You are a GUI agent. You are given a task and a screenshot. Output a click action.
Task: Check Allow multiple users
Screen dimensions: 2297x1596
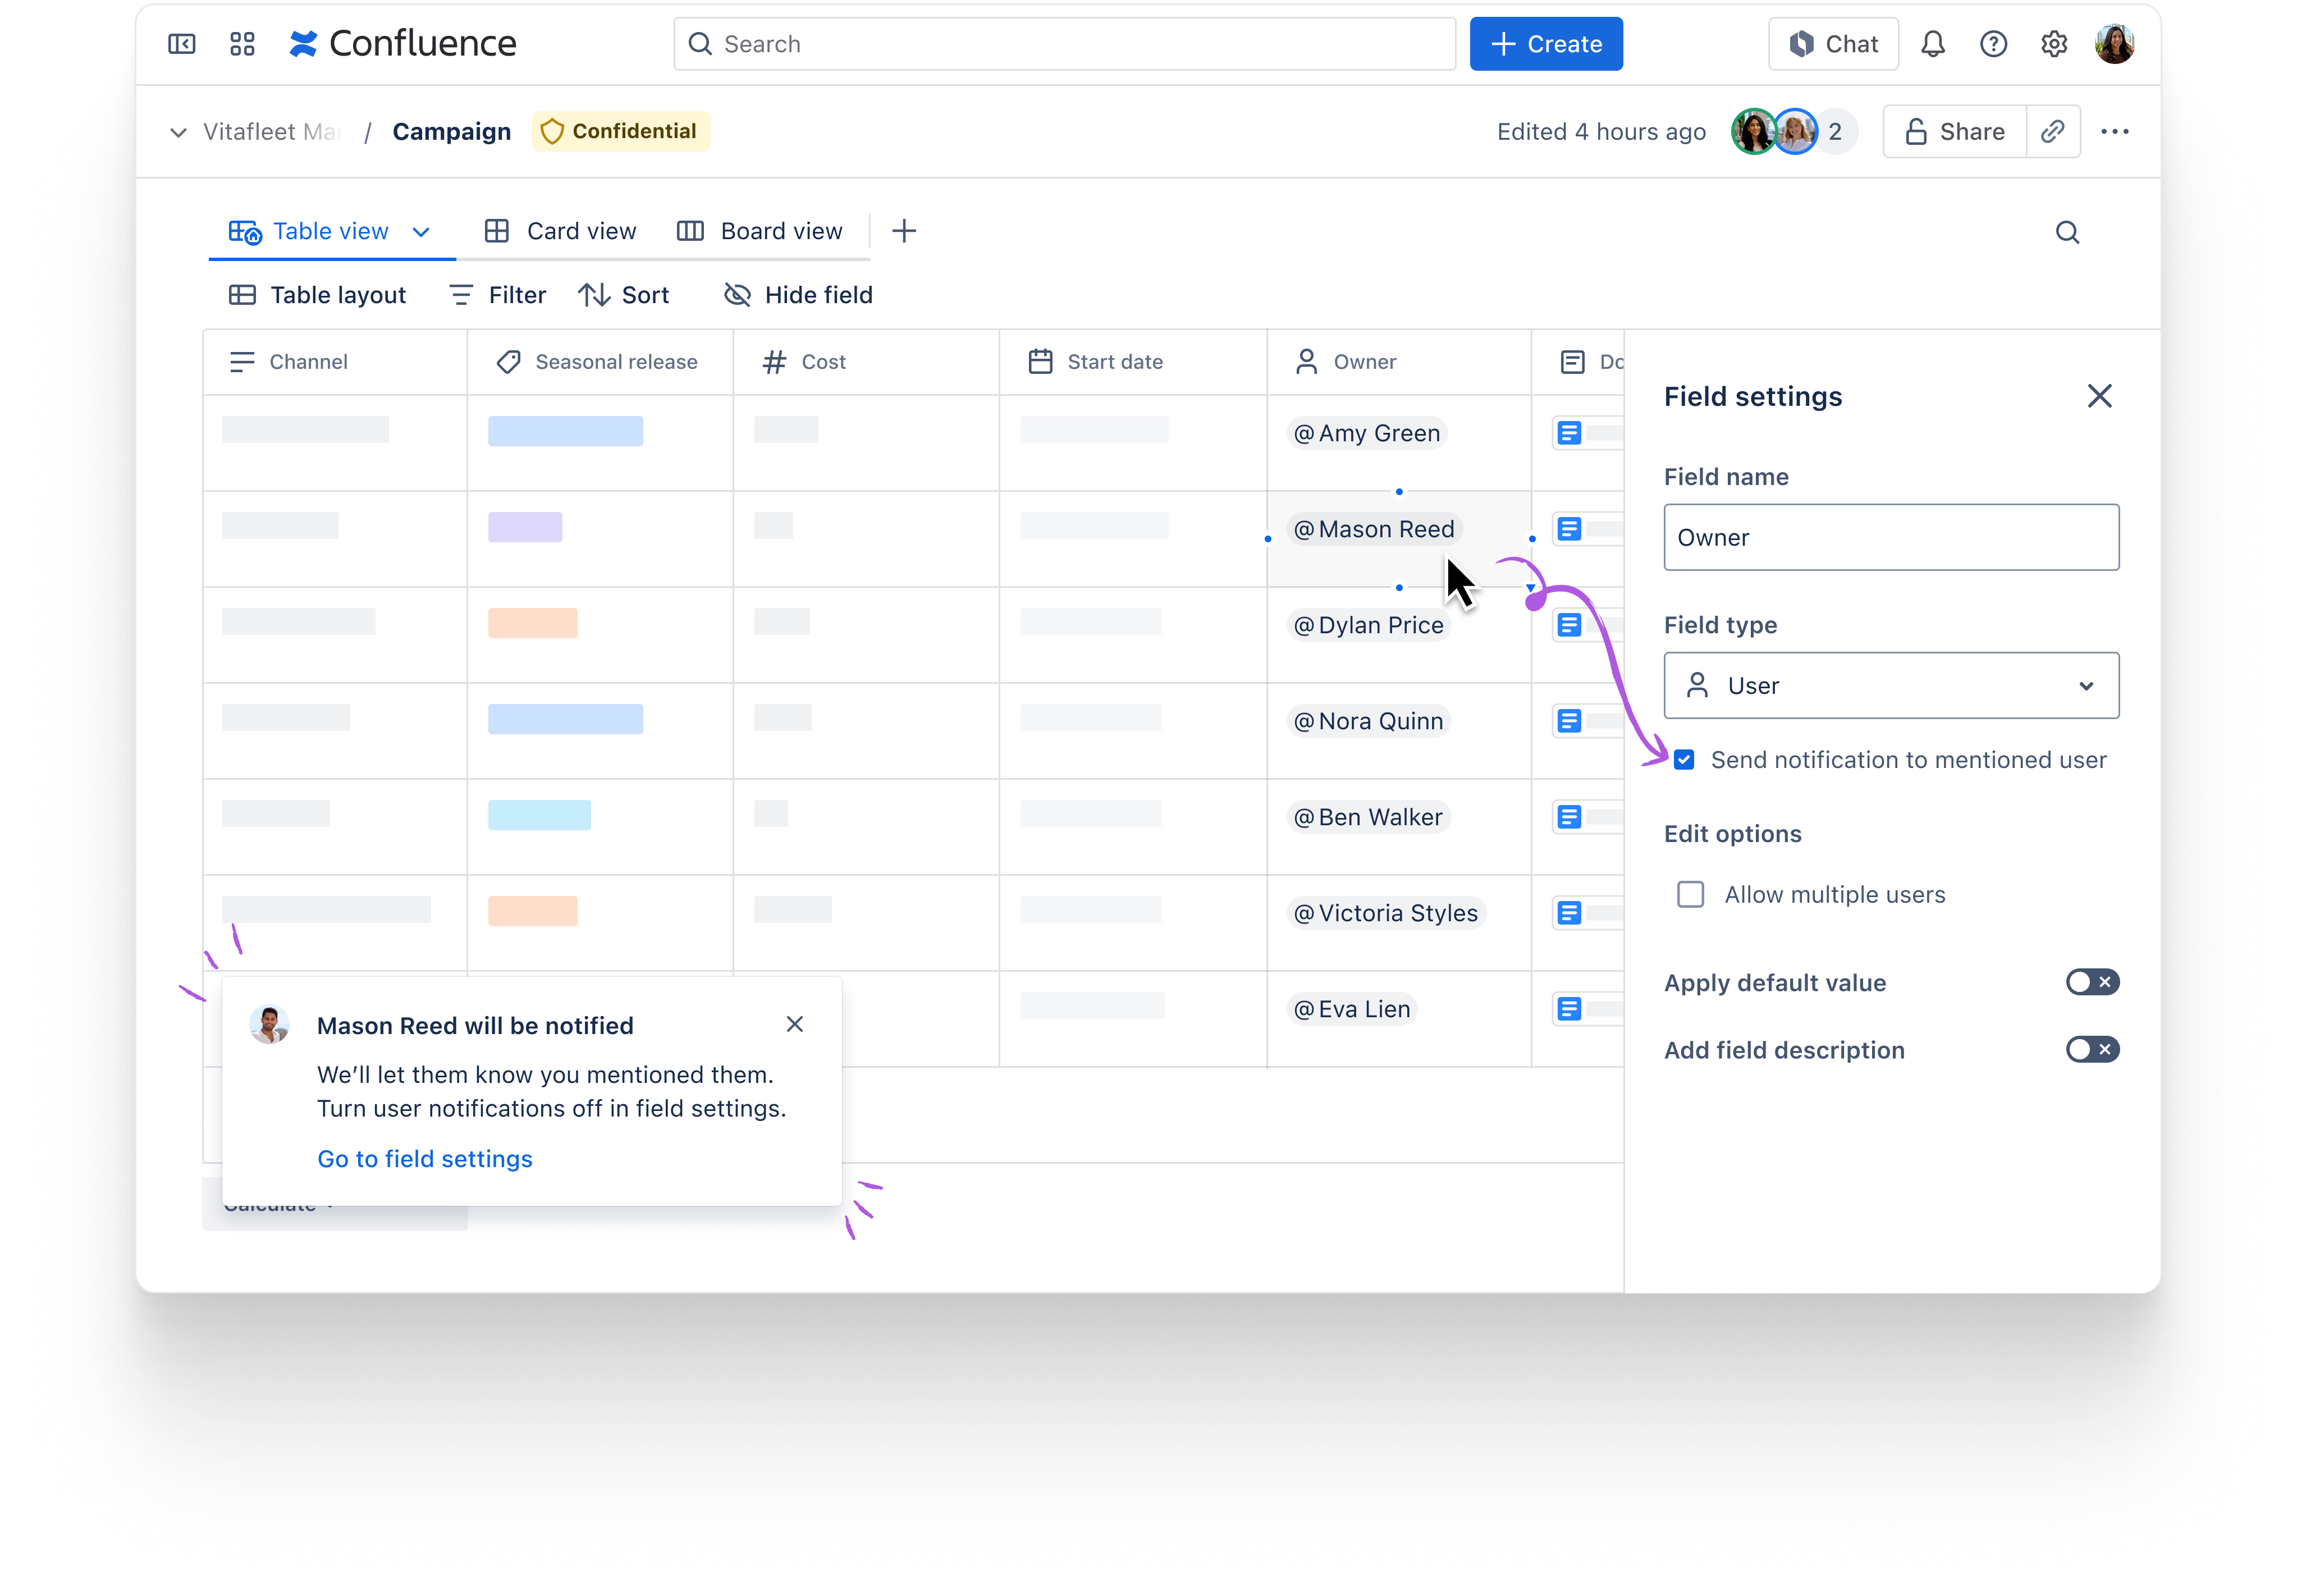1690,894
